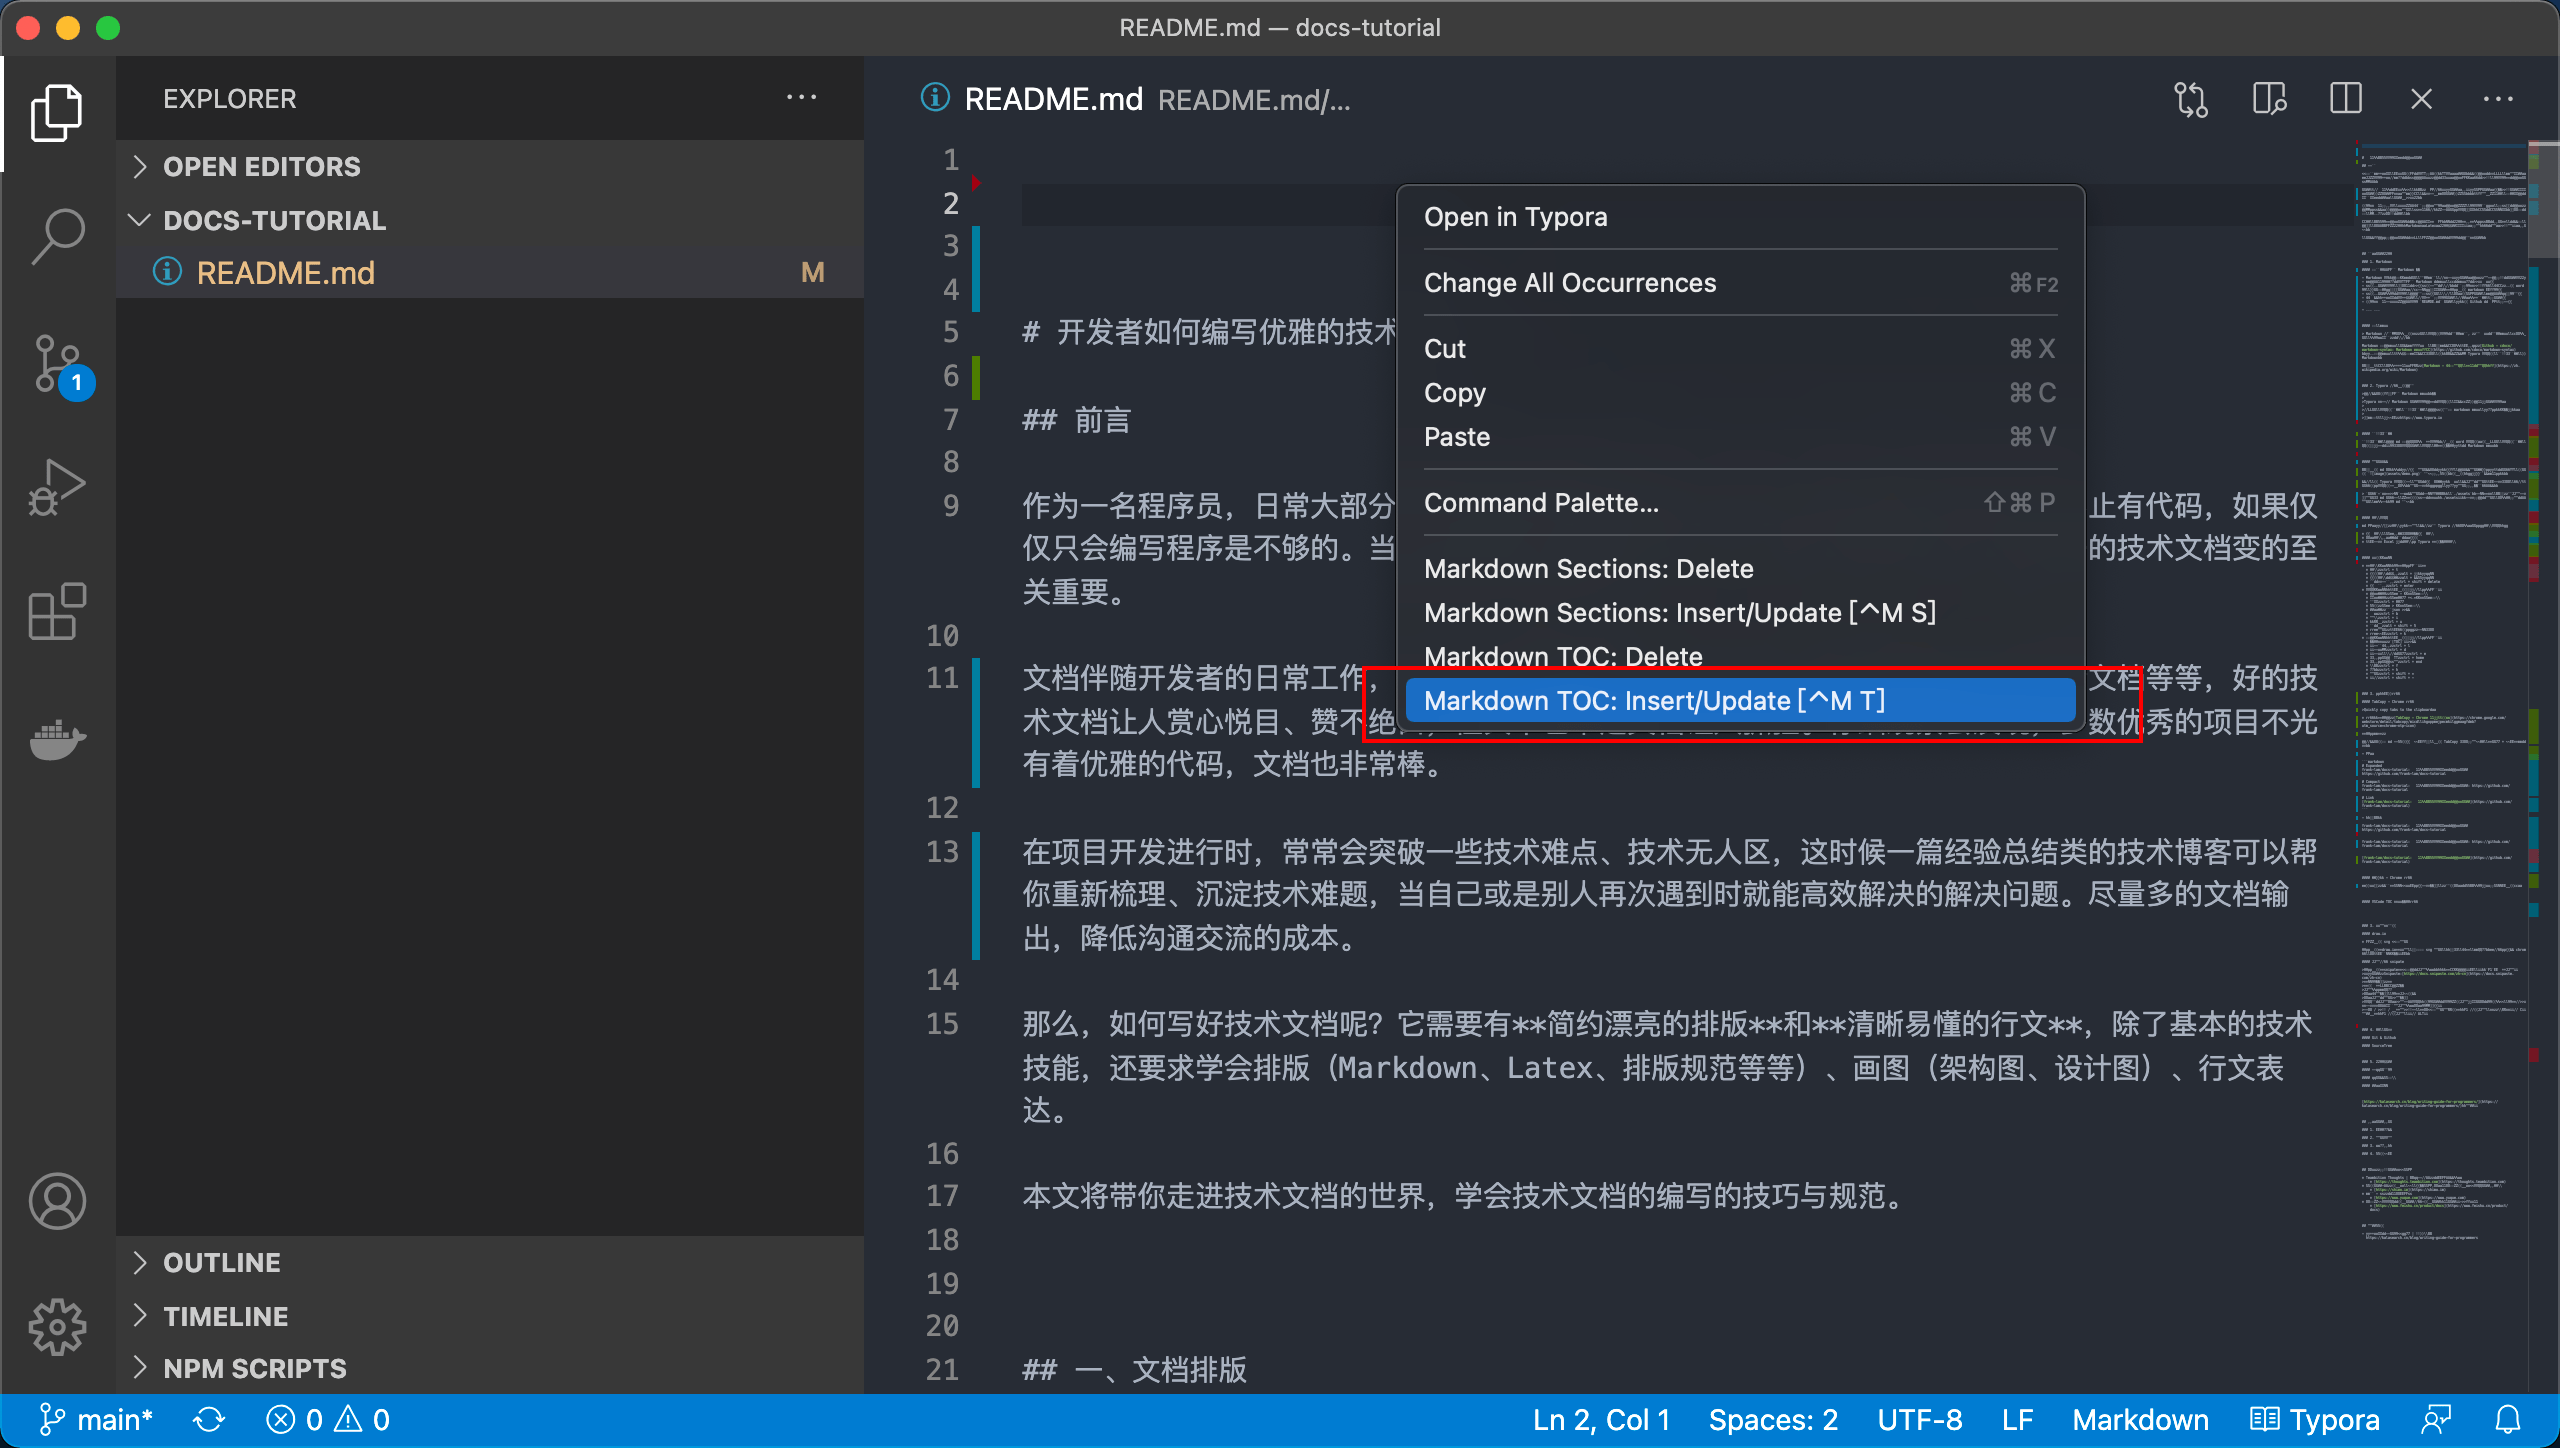The width and height of the screenshot is (2560, 1448).
Task: Open the Search view in activity bar
Action: (58, 237)
